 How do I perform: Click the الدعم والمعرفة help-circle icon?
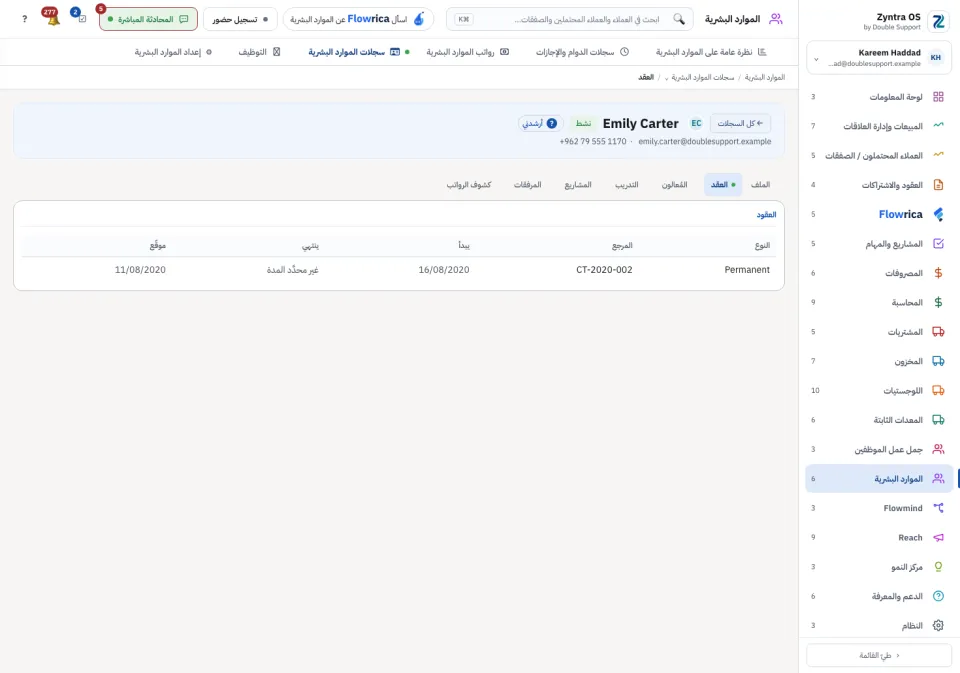tap(938, 596)
